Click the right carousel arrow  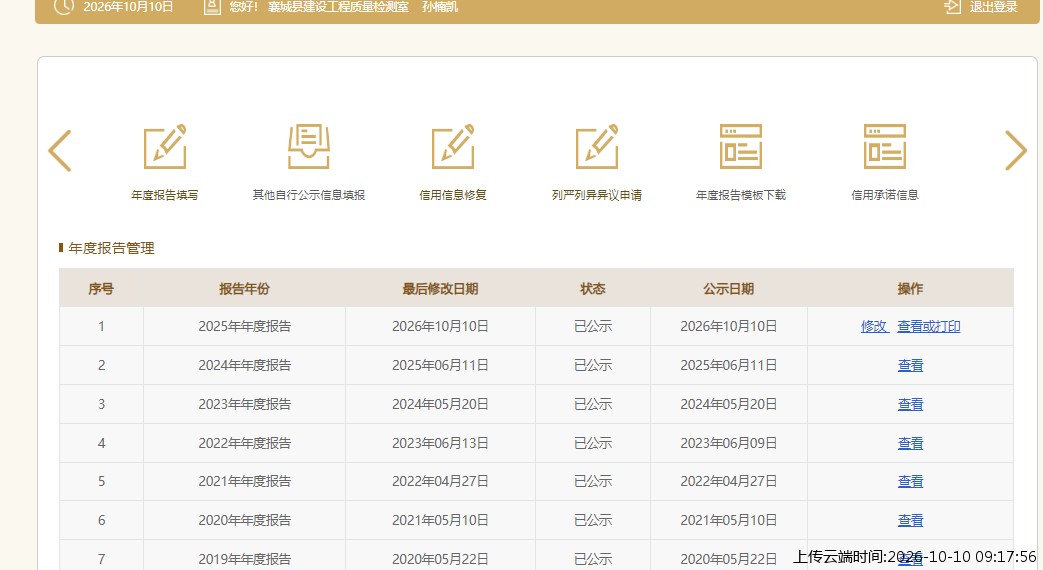pyautogui.click(x=1016, y=150)
